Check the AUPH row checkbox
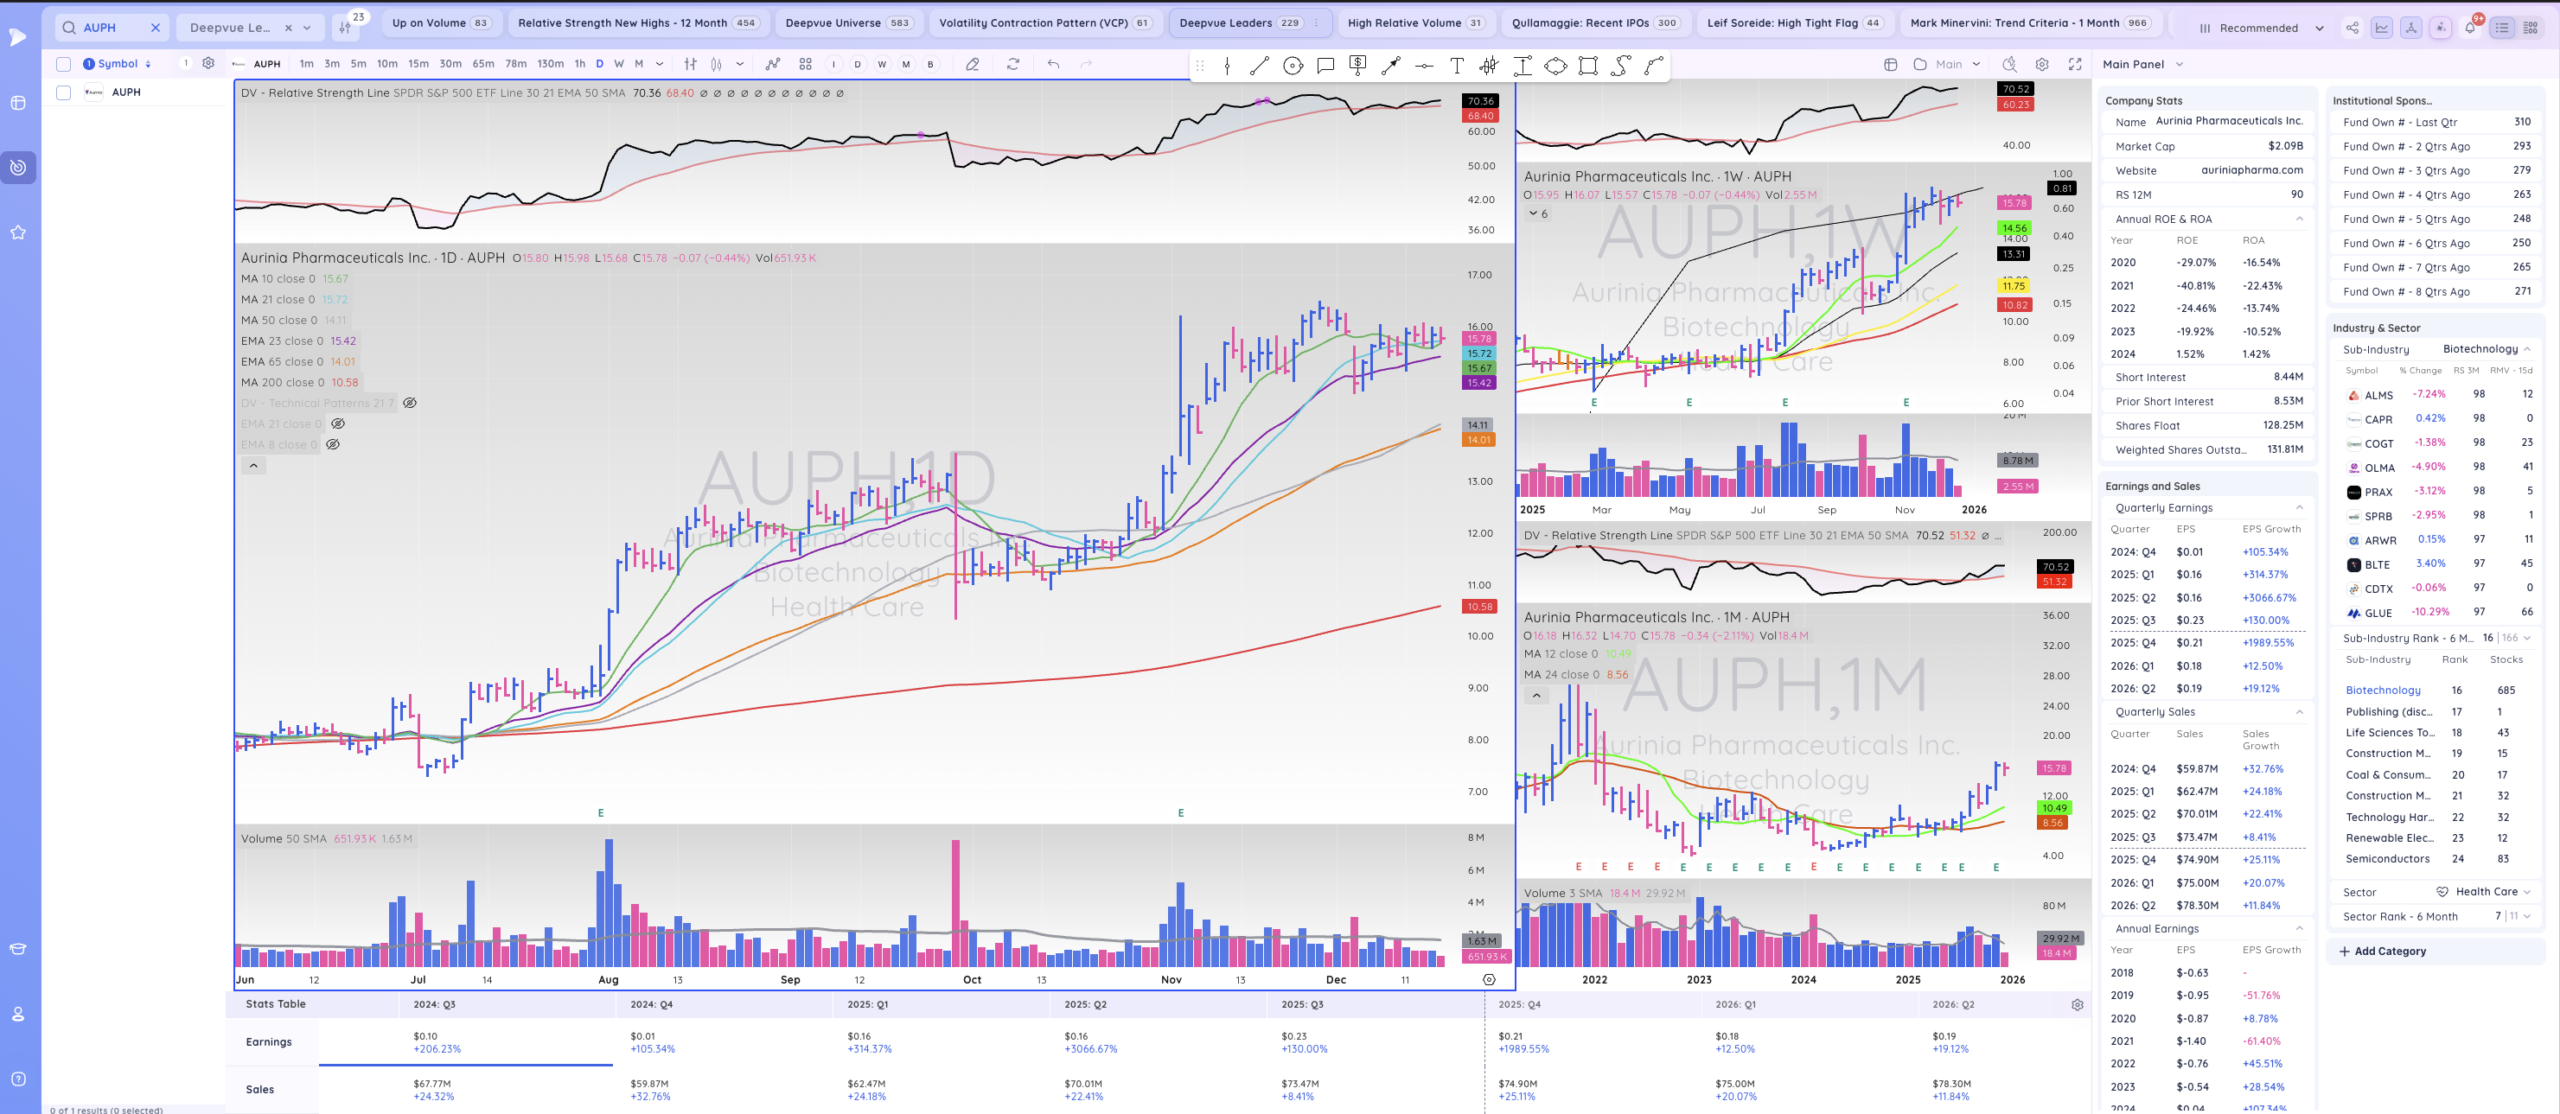Viewport: 2560px width, 1114px height. (64, 92)
